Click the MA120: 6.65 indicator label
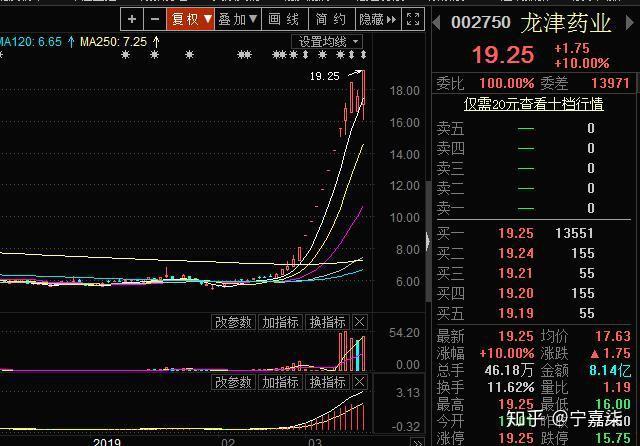640x446 pixels. point(31,42)
